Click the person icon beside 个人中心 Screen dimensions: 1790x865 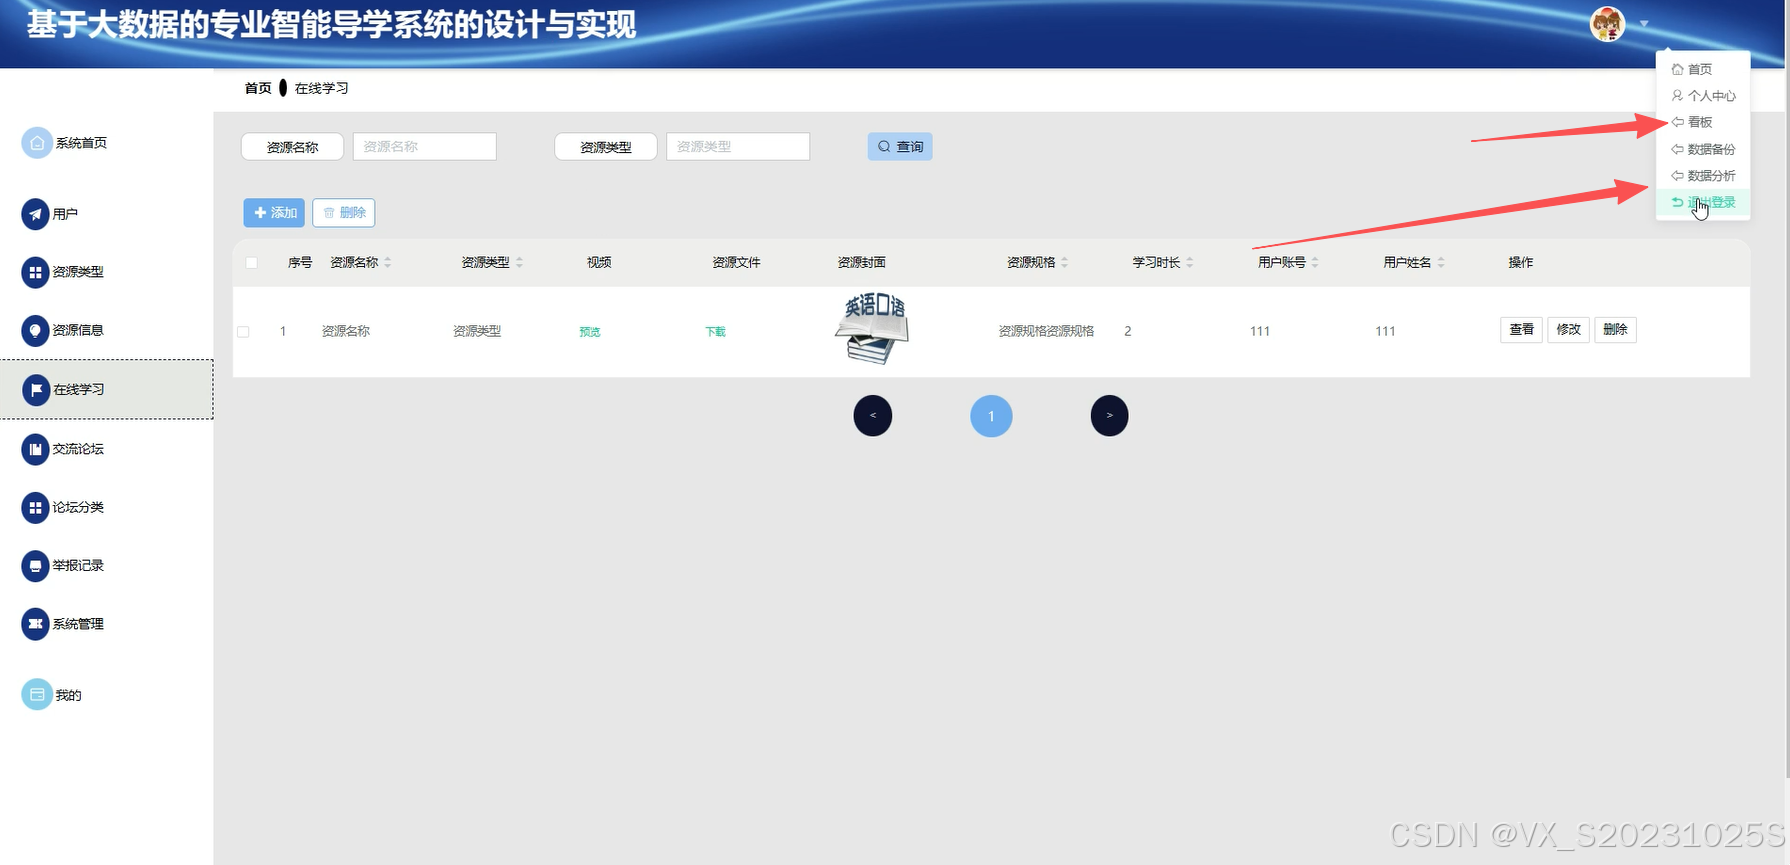(x=1677, y=96)
